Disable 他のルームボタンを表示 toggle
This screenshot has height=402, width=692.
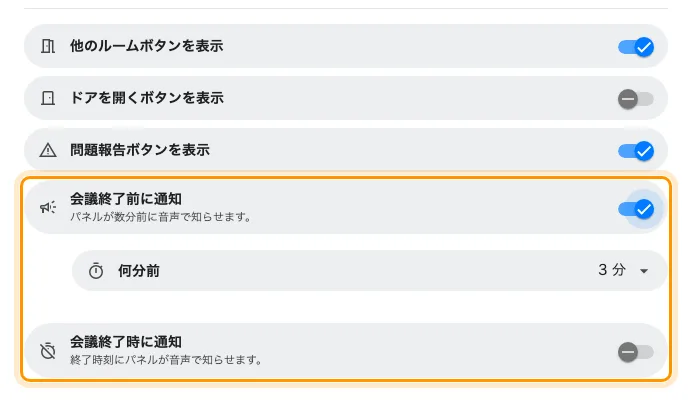[636, 47]
